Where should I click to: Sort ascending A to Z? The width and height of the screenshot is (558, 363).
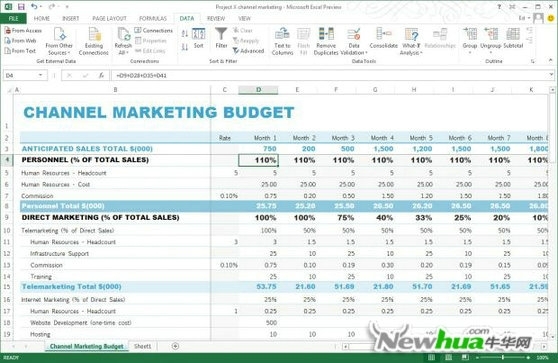point(184,34)
